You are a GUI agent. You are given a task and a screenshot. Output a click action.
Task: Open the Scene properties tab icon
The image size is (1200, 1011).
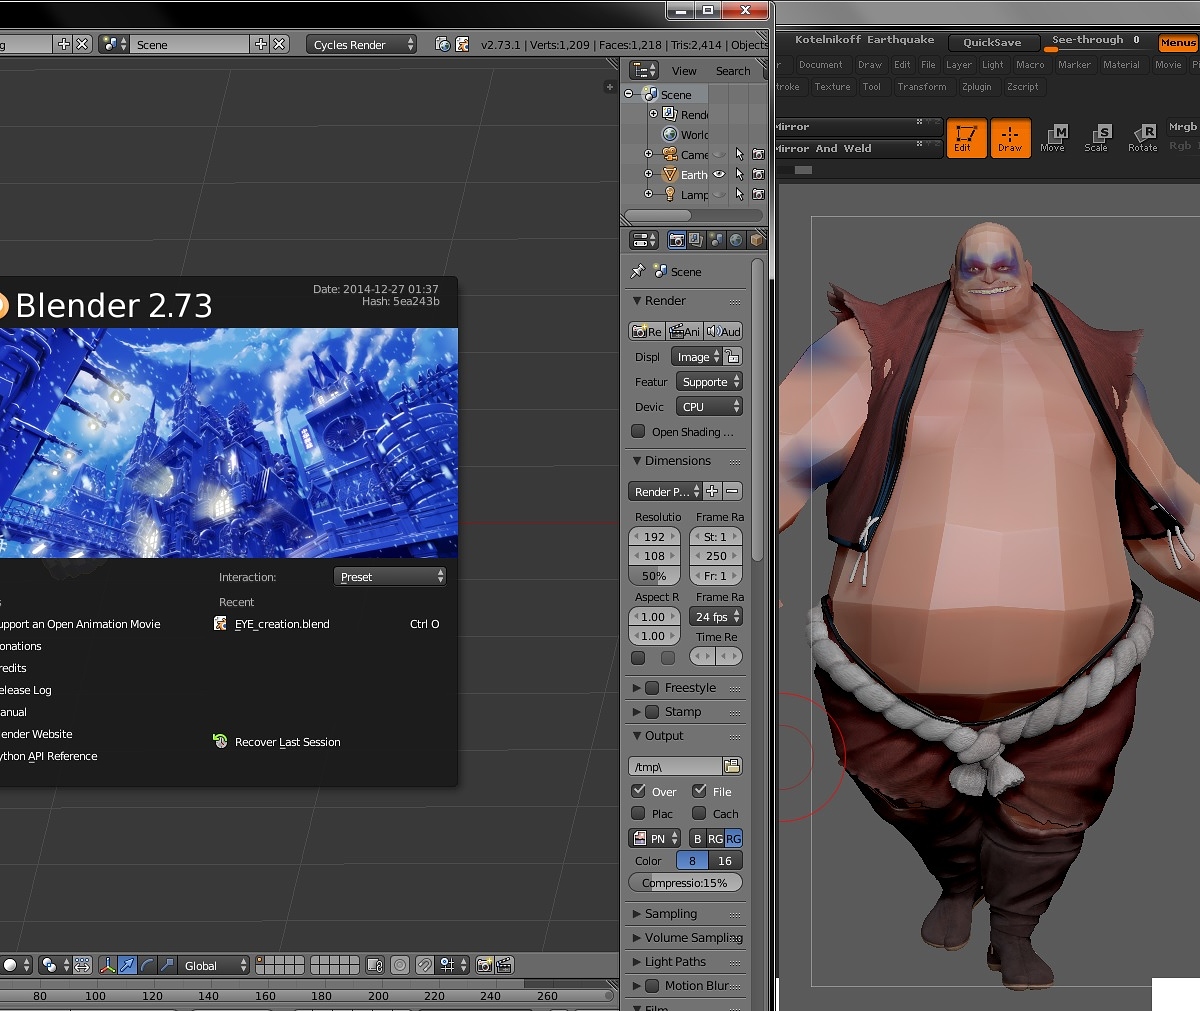716,240
